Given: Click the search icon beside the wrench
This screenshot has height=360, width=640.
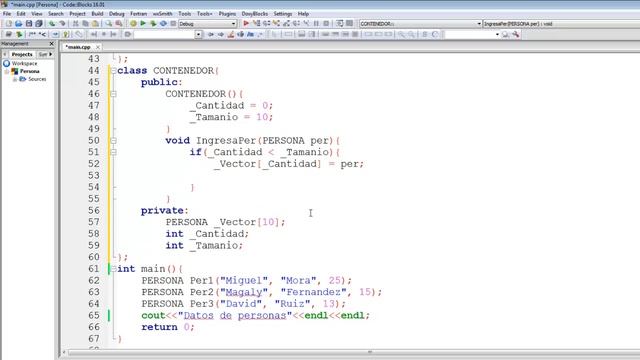Looking at the screenshot, I should click(x=506, y=35).
